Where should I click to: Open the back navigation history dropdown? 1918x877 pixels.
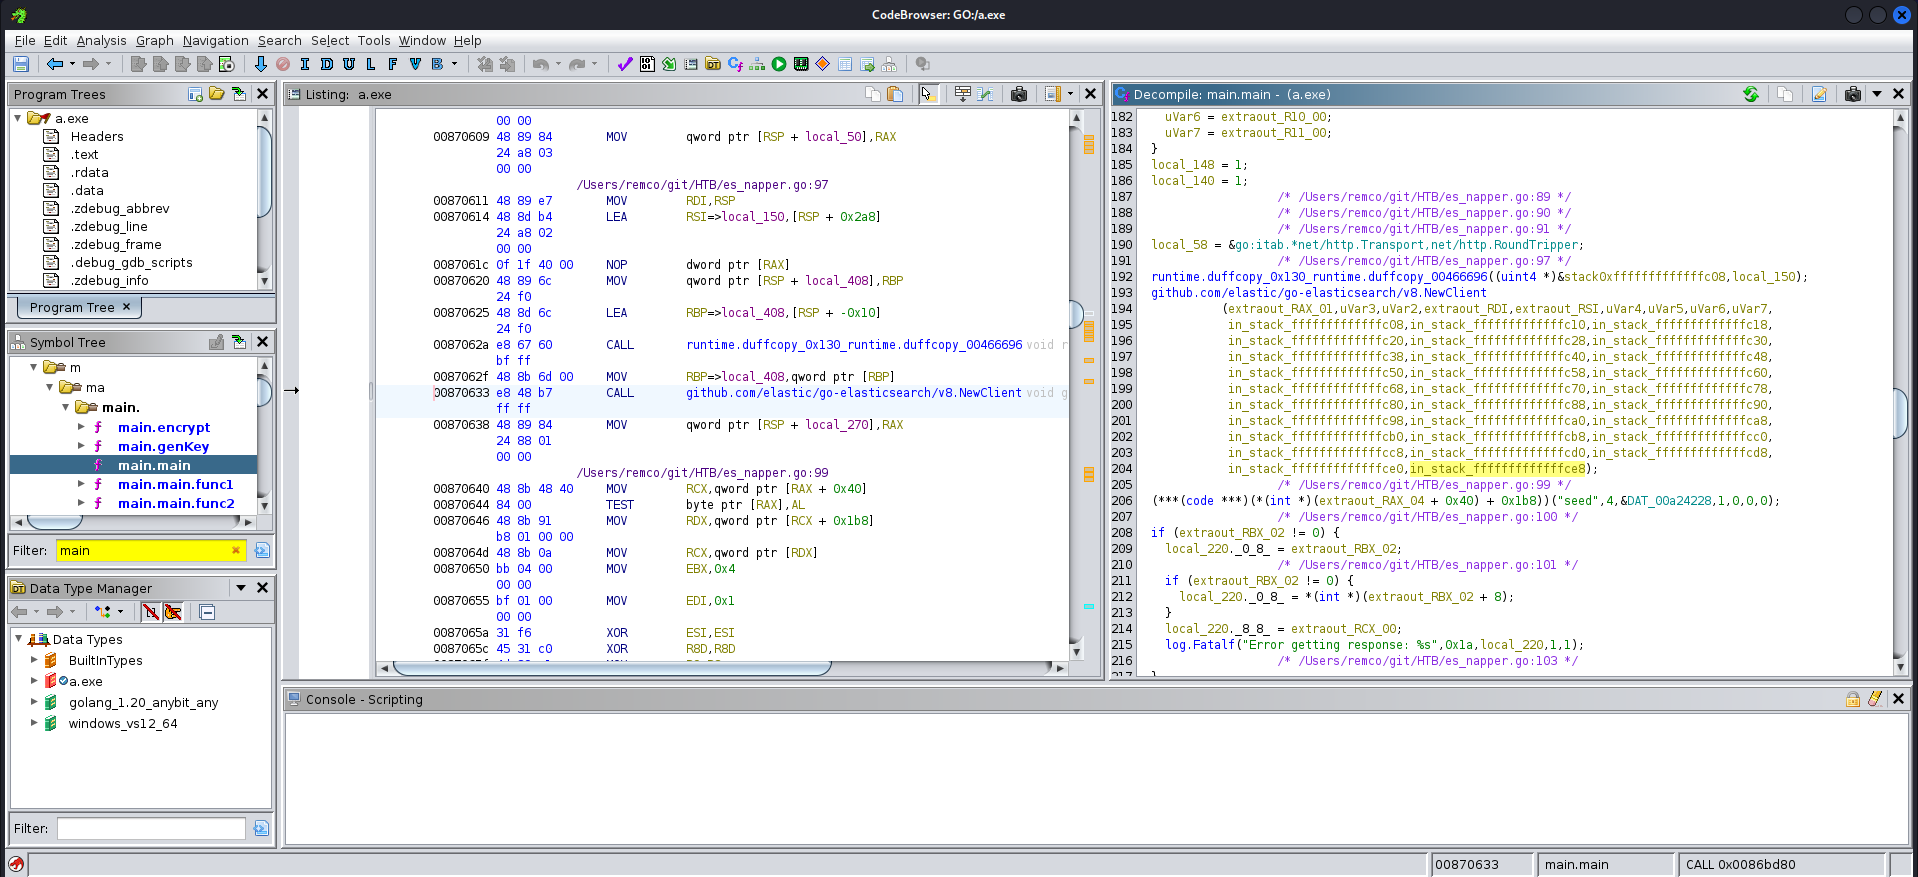(72, 64)
